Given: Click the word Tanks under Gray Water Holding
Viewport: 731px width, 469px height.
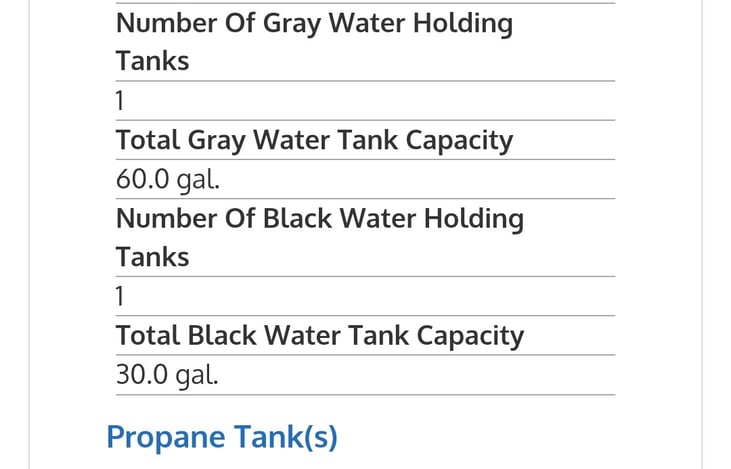Looking at the screenshot, I should point(152,62).
